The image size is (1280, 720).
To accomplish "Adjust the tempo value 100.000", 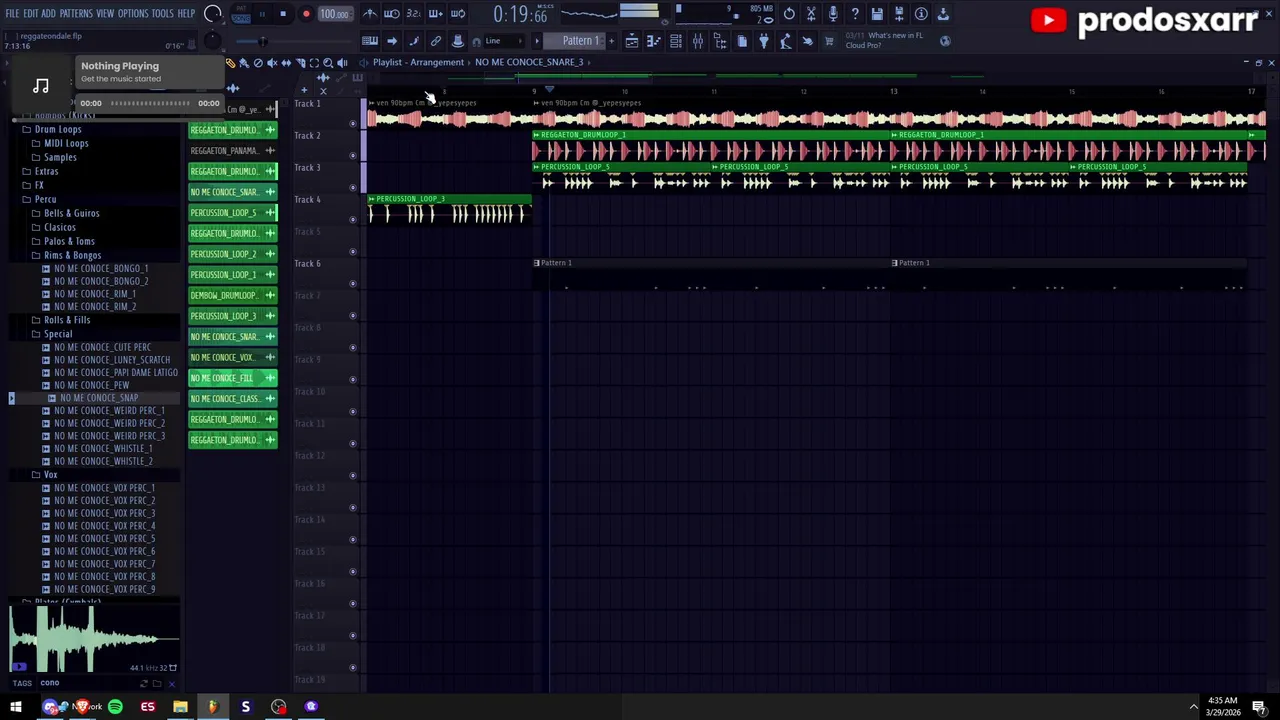I will point(336,14).
